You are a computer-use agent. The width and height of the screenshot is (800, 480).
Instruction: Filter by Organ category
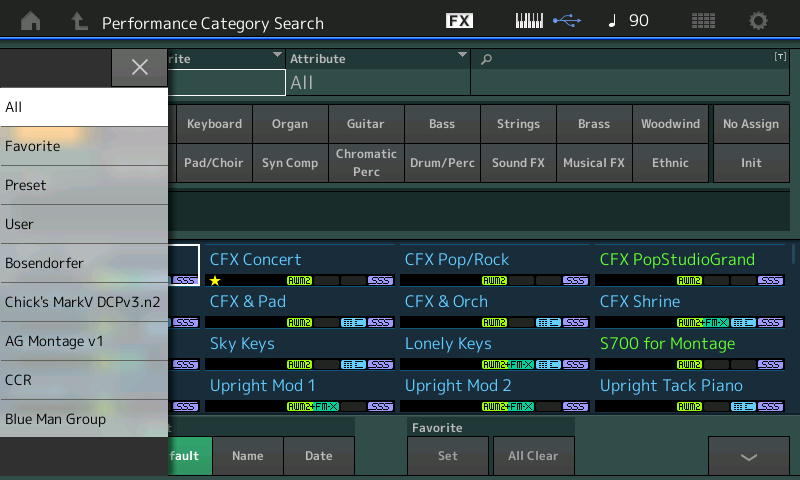290,124
